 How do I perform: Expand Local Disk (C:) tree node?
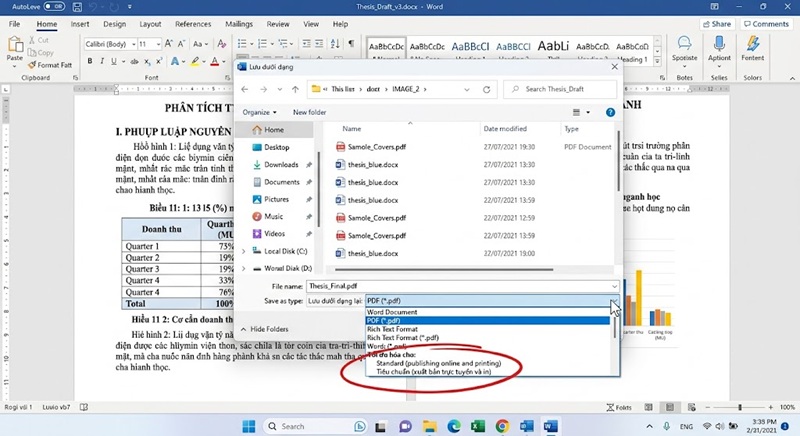click(244, 251)
